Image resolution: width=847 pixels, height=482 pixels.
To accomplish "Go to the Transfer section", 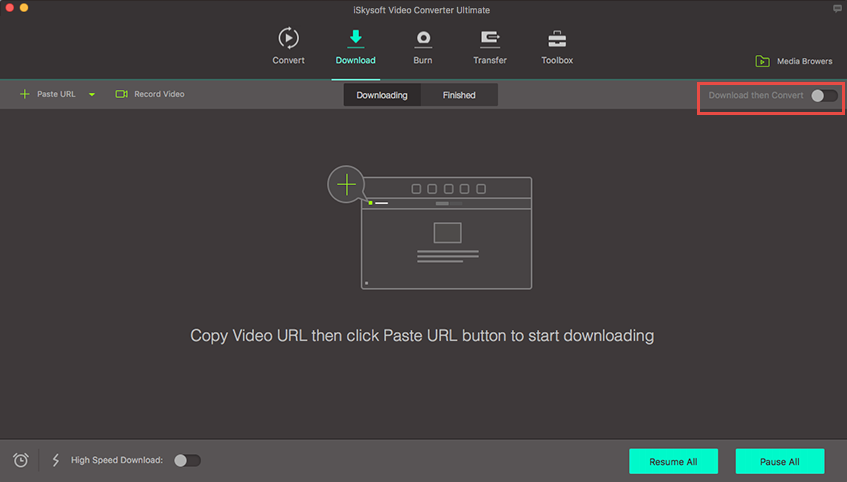I will (490, 39).
